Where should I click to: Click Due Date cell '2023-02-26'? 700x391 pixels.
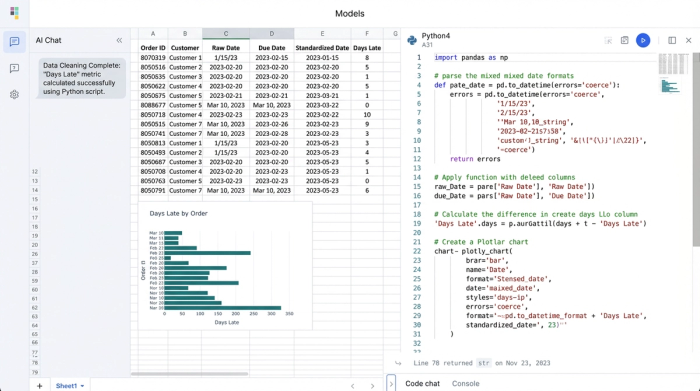pyautogui.click(x=271, y=124)
